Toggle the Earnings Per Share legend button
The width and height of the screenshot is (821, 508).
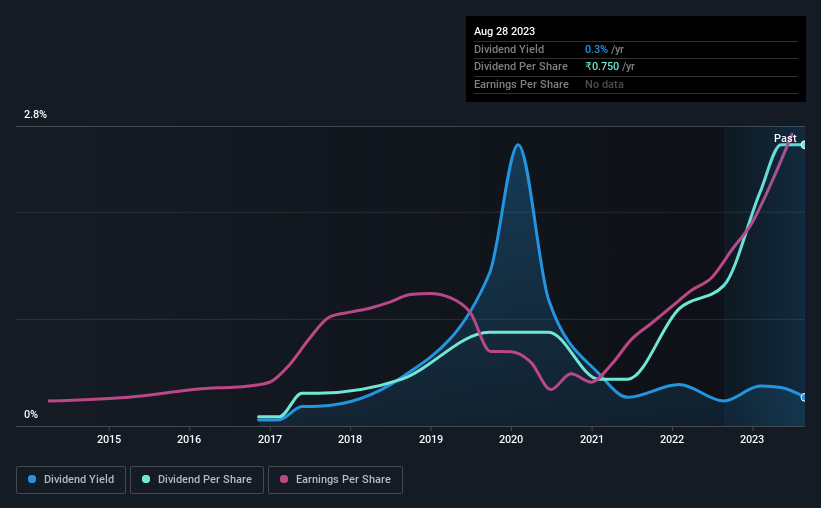pyautogui.click(x=335, y=480)
